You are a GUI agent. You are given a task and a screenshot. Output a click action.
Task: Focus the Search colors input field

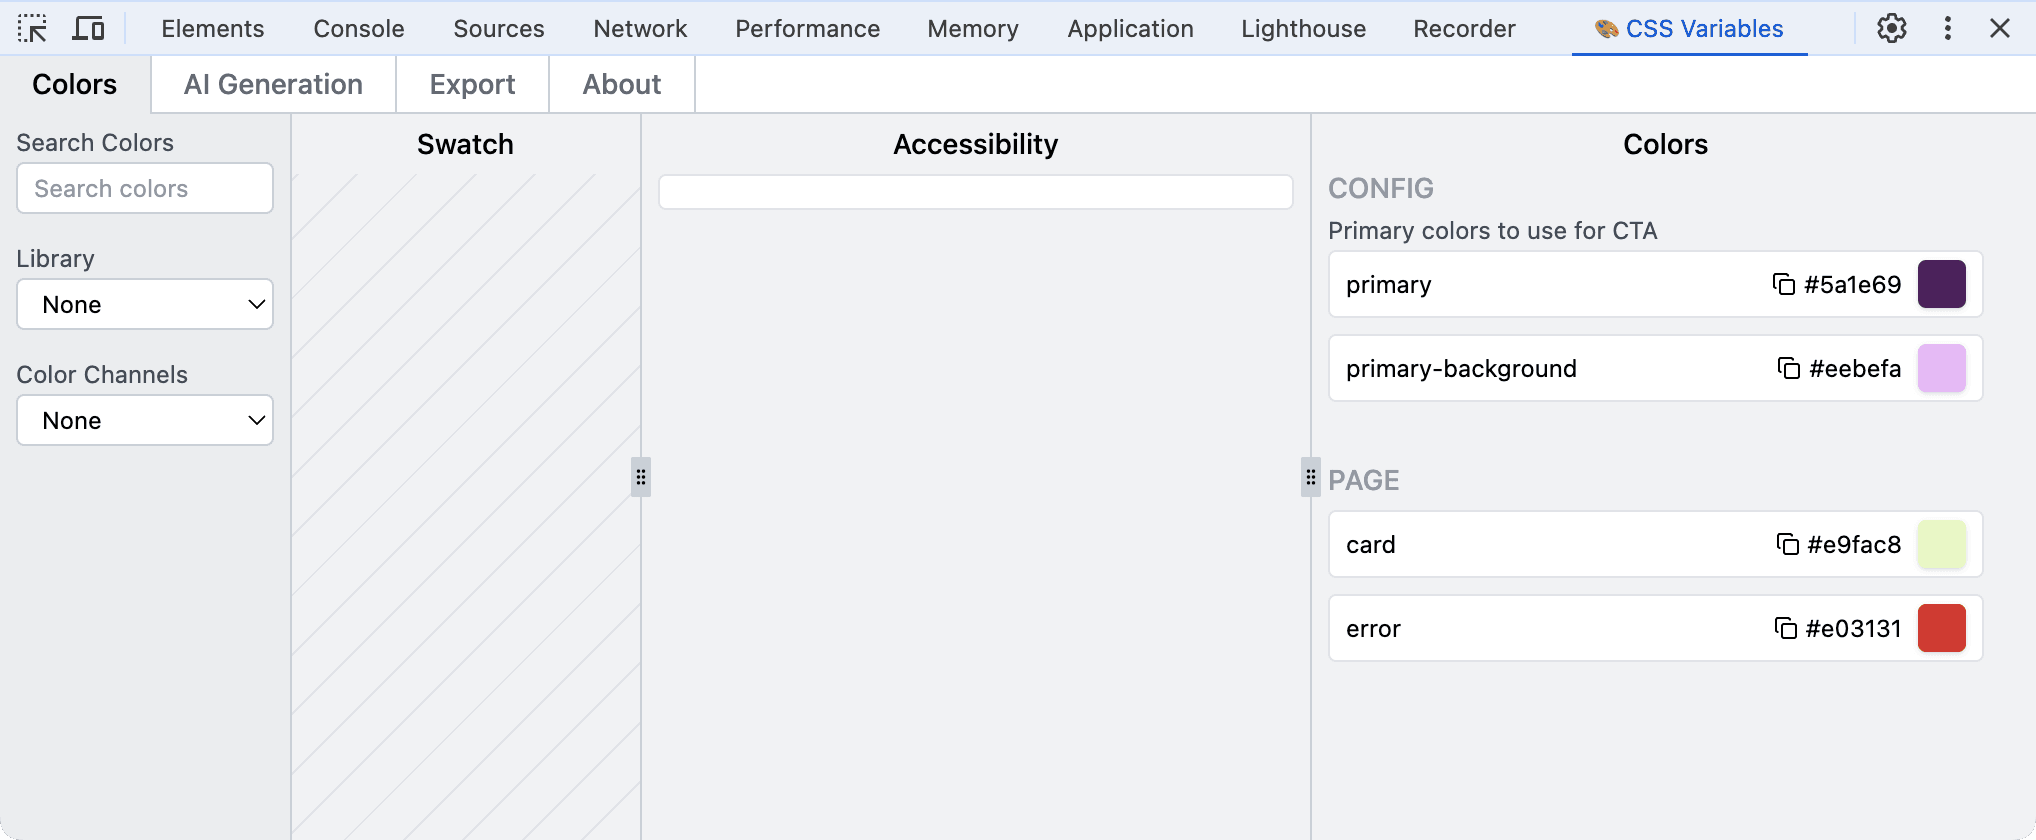click(145, 188)
